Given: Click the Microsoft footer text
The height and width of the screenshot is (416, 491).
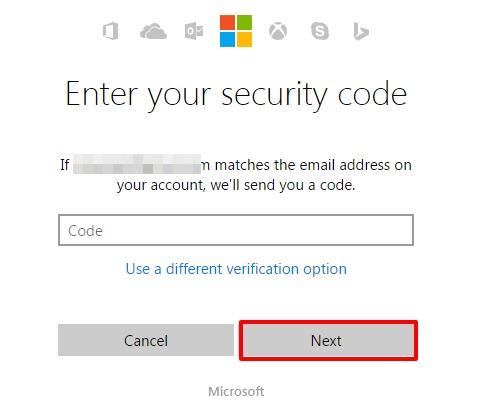Looking at the screenshot, I should coord(236,391).
